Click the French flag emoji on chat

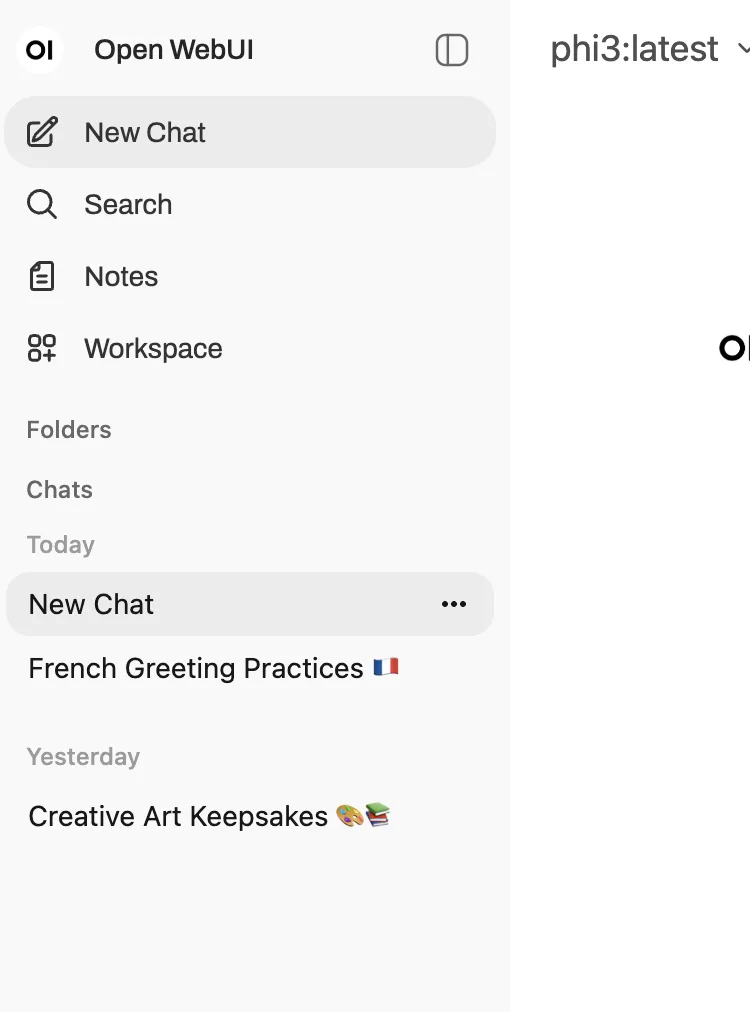coord(386,667)
